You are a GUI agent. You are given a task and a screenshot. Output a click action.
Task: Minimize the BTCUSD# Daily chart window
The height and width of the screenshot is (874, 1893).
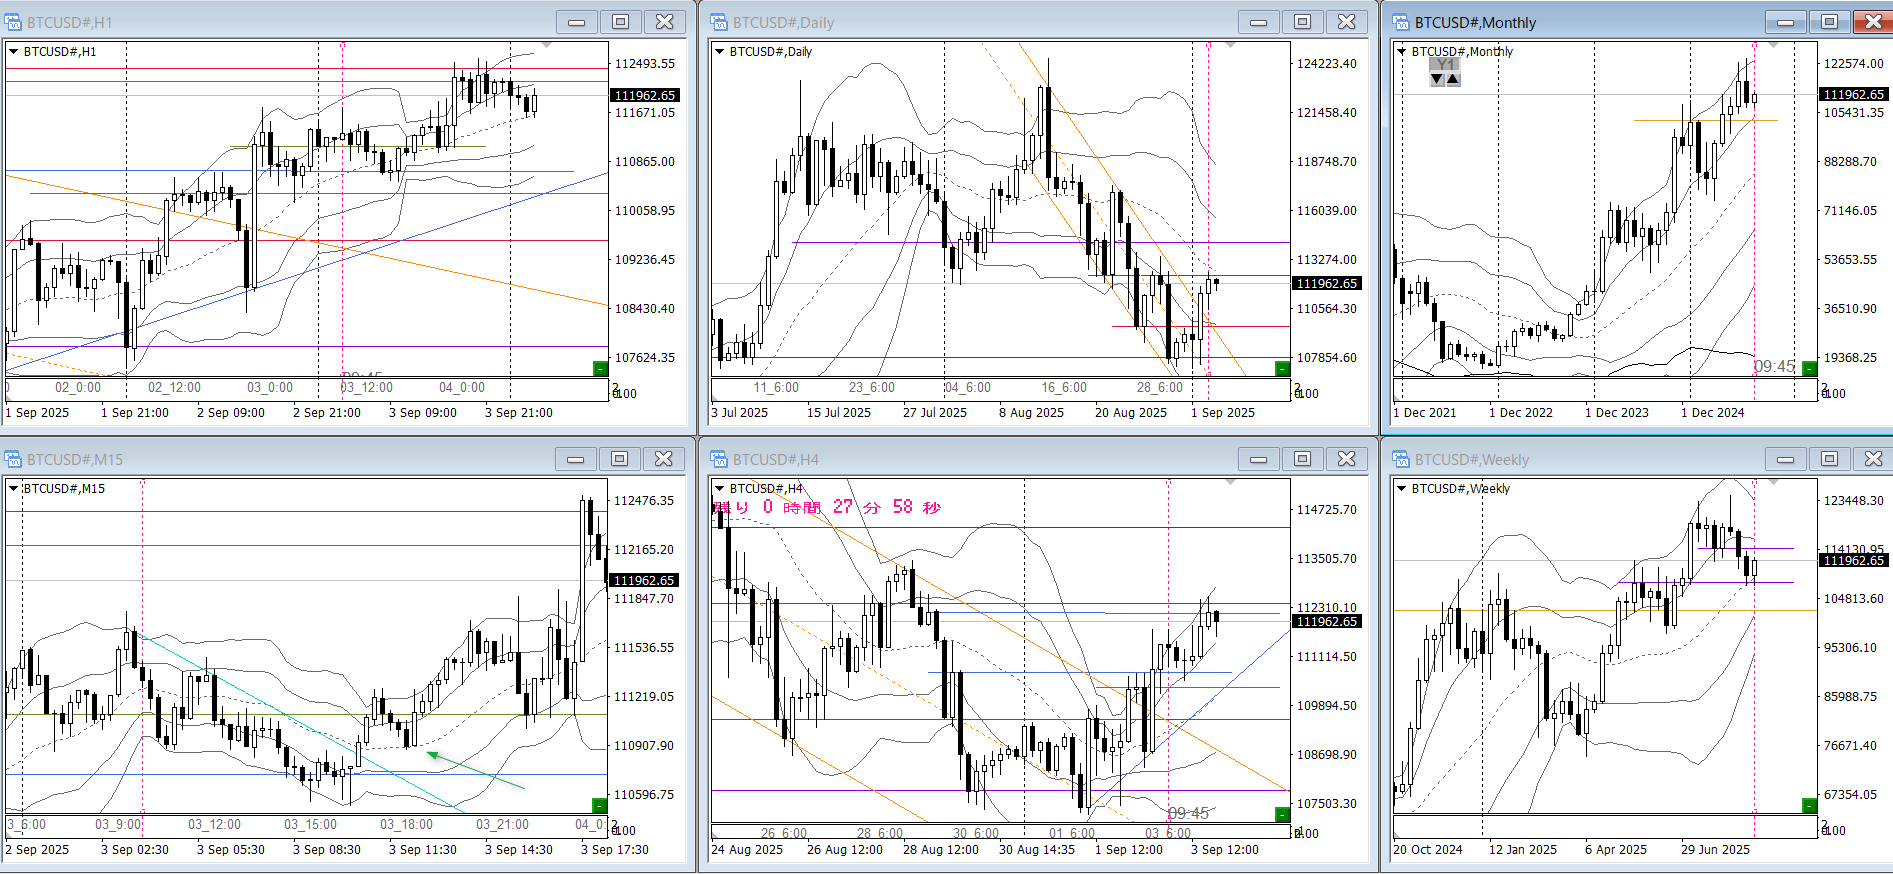click(x=1258, y=22)
